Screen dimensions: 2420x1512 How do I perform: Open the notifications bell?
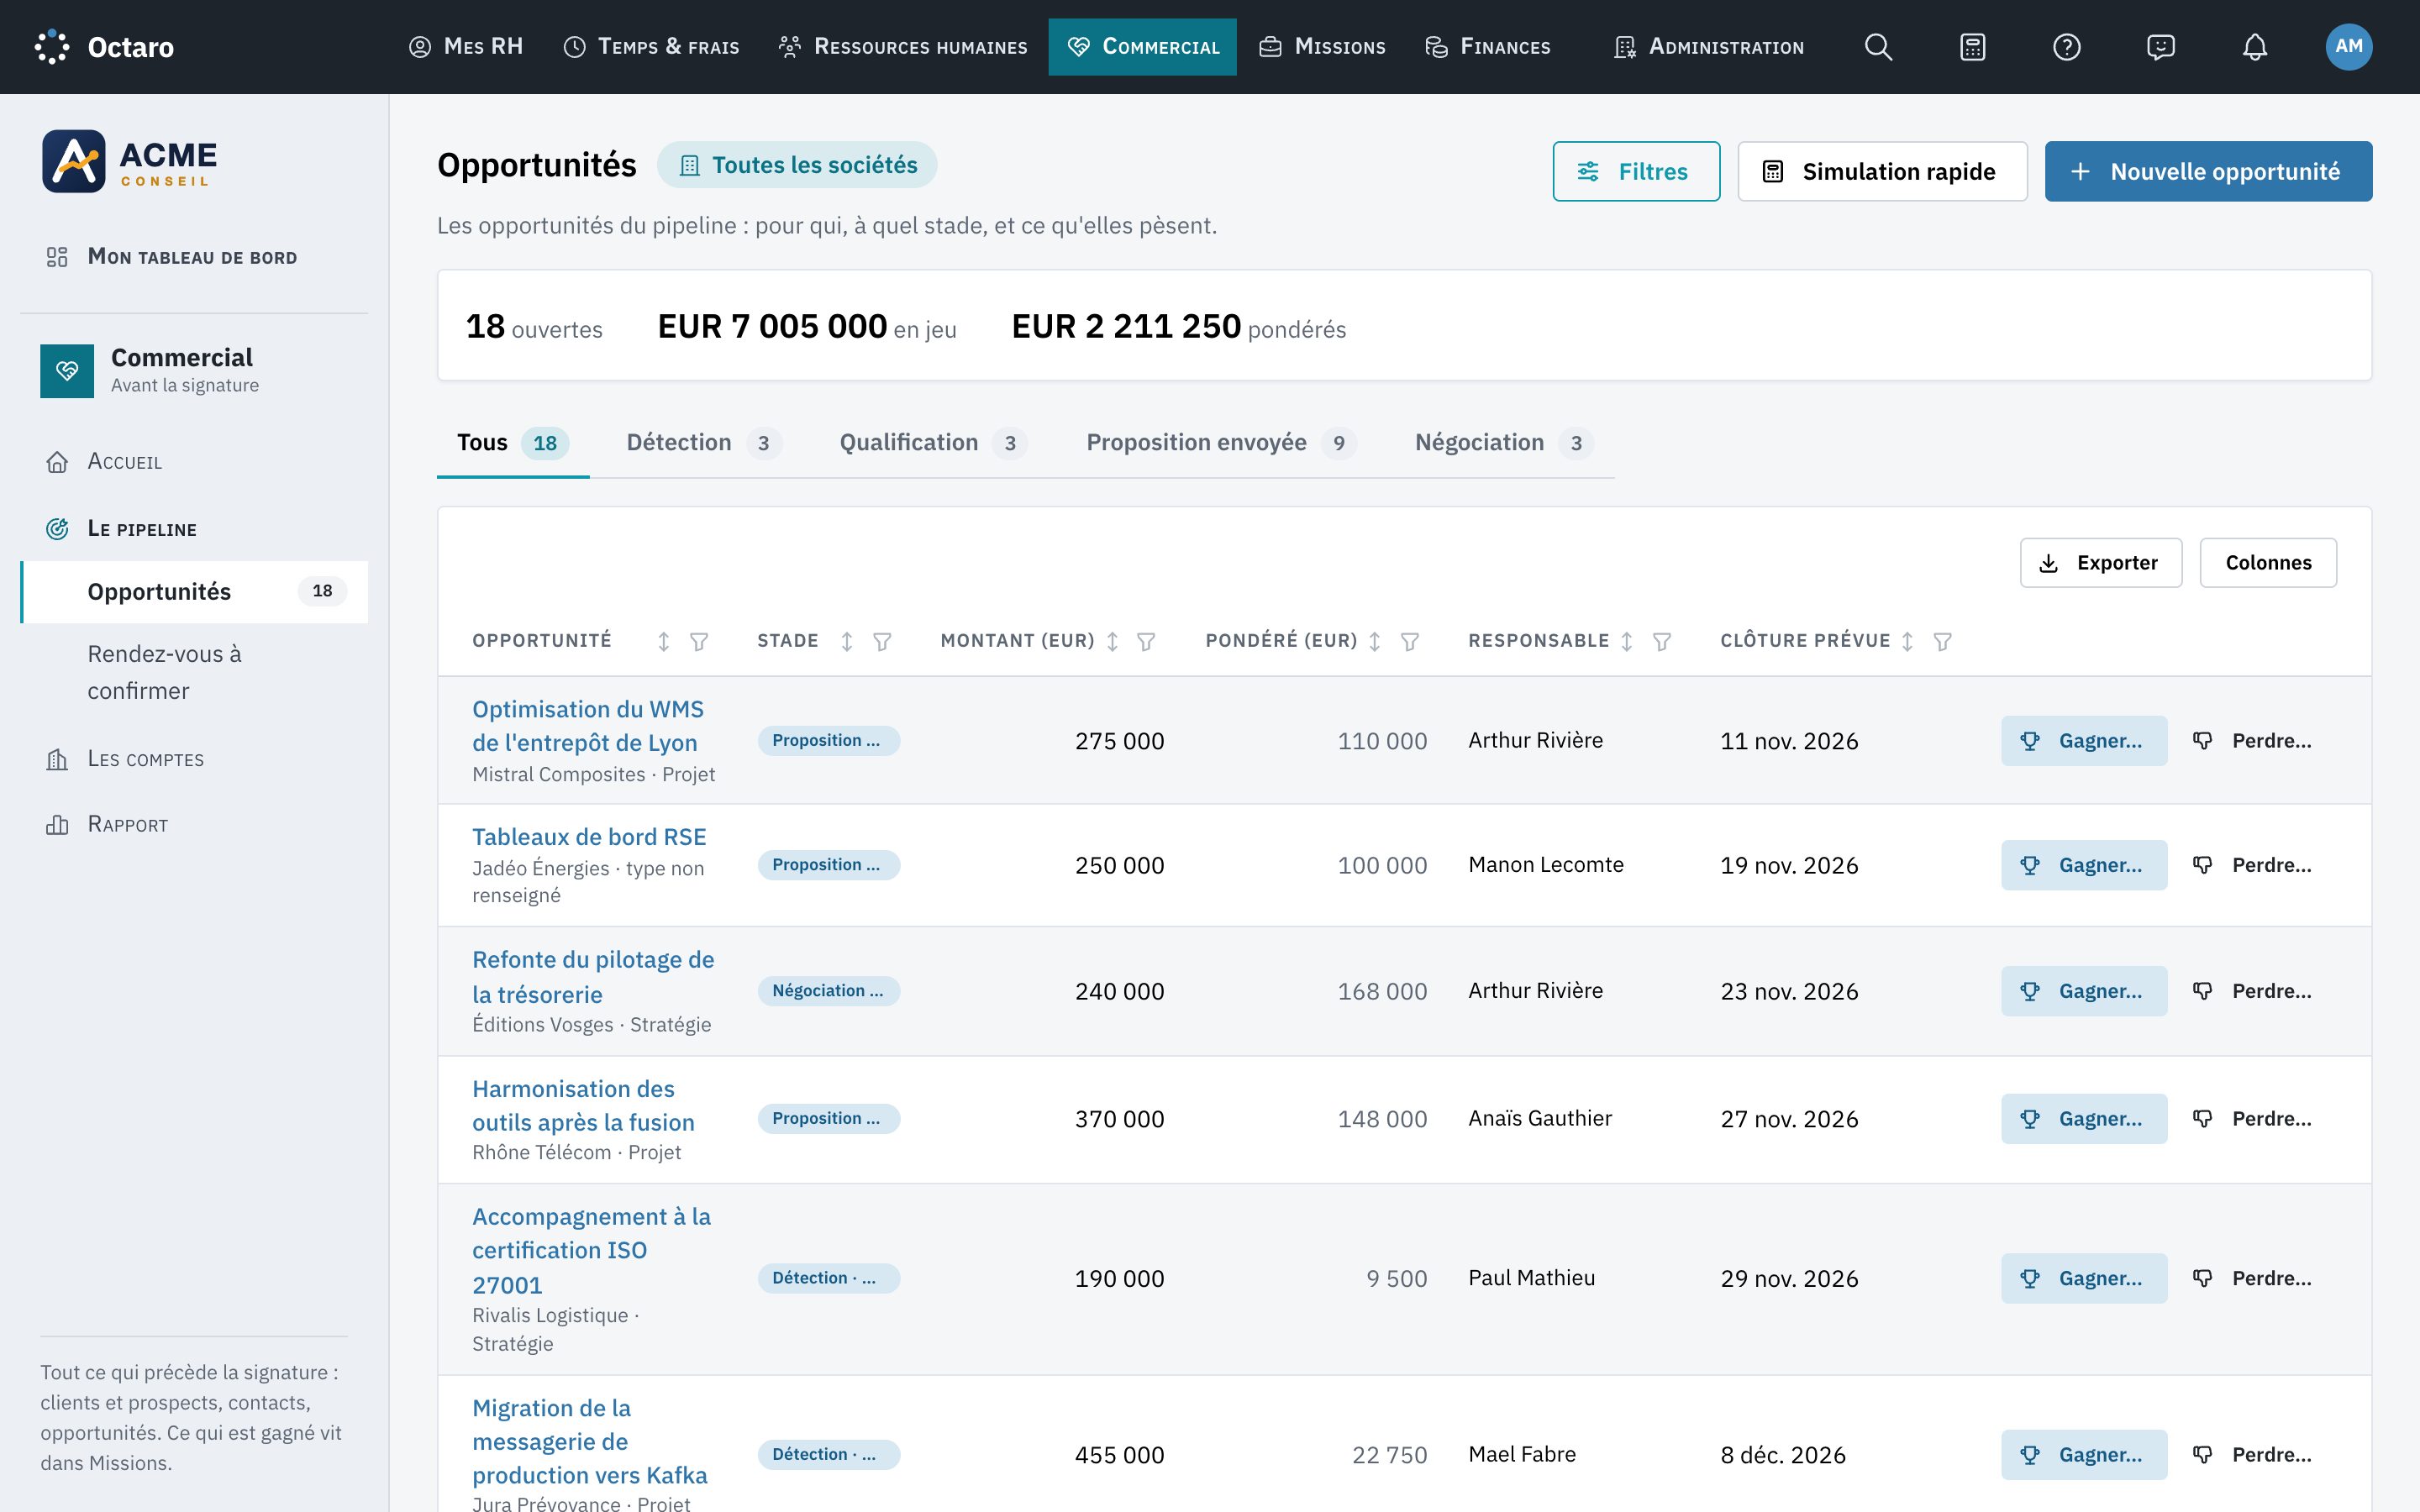[x=2254, y=47]
